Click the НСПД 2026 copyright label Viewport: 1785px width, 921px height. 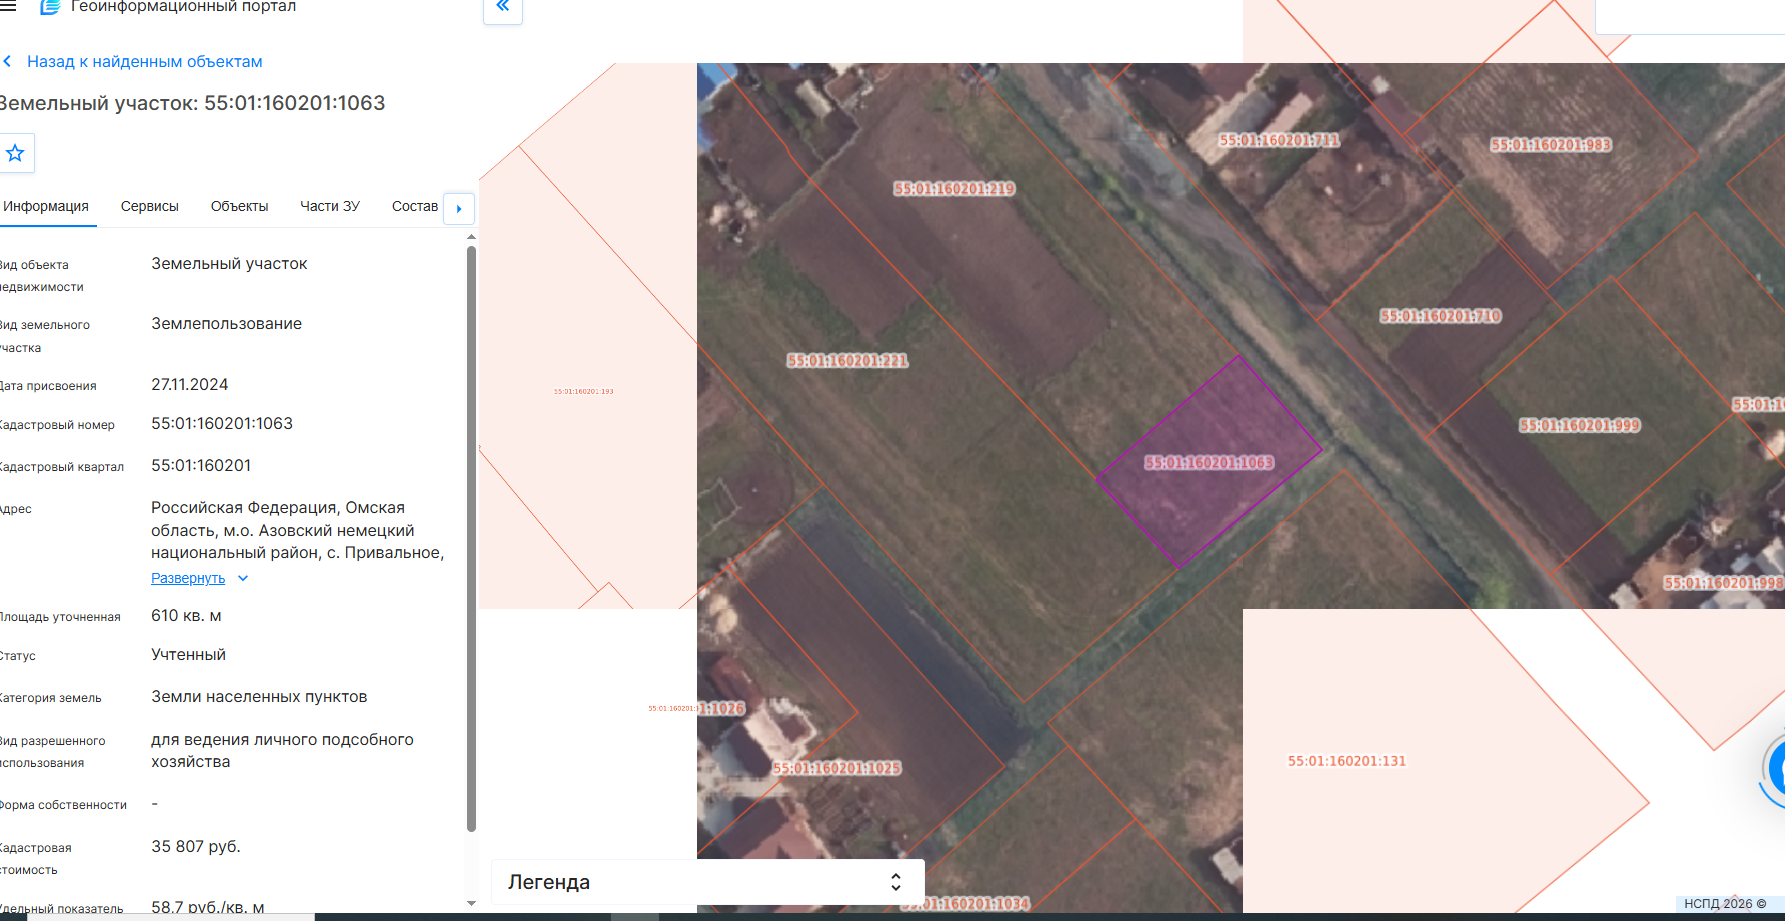[x=1725, y=904]
